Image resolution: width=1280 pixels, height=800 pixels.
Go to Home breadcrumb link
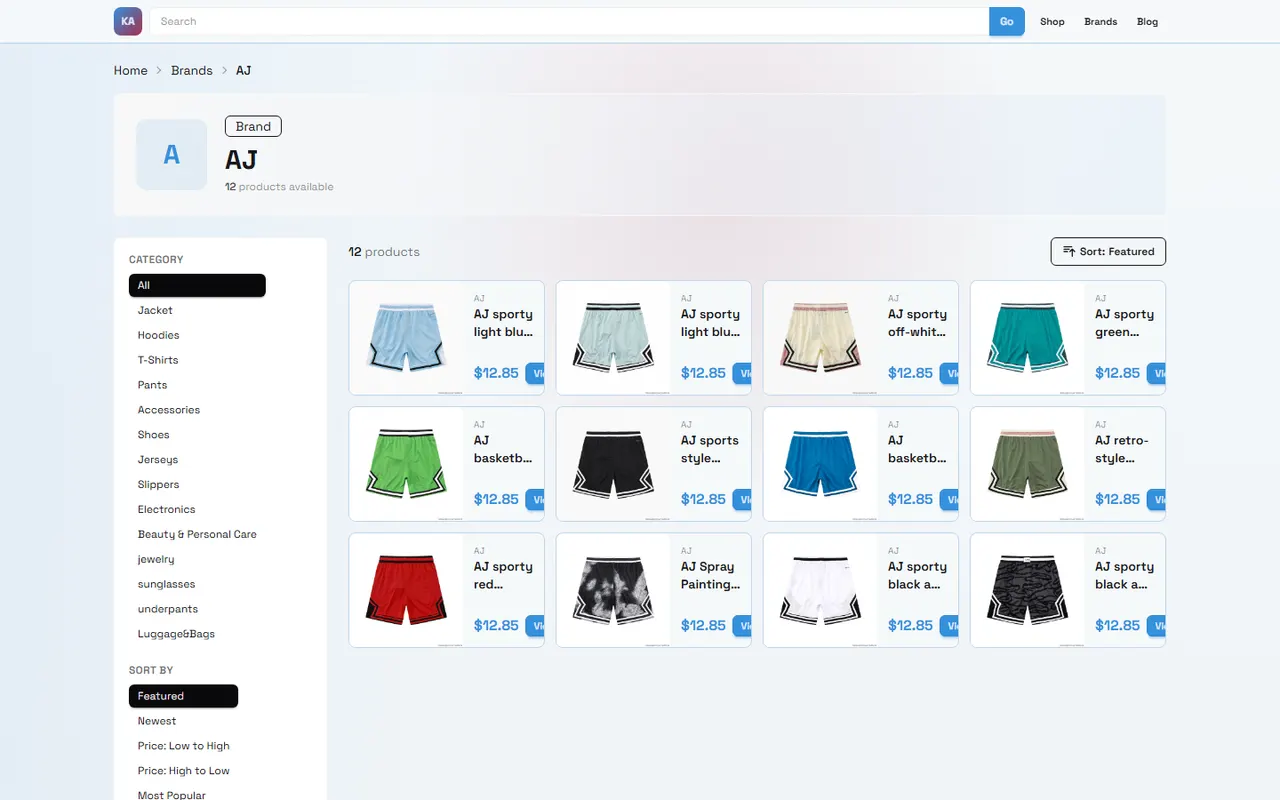(130, 71)
